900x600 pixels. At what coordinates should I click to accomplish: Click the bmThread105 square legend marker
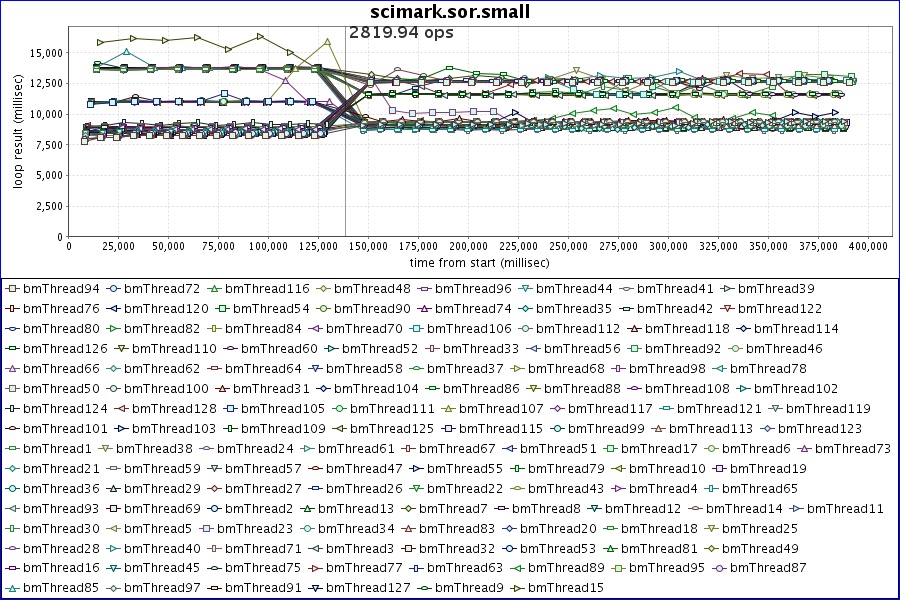pyautogui.click(x=230, y=409)
